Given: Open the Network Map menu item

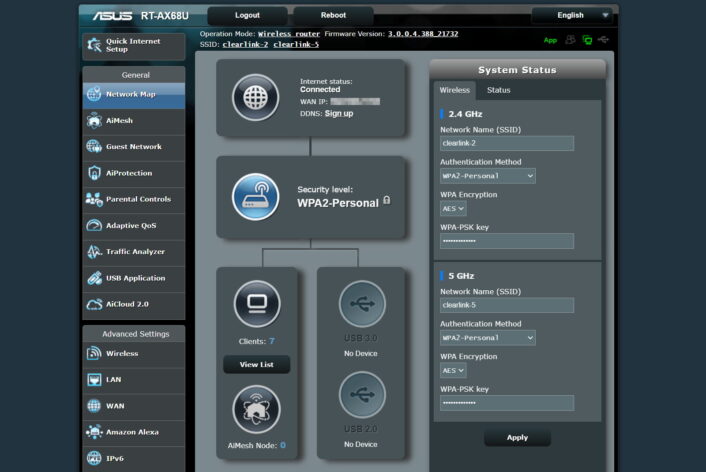Looking at the screenshot, I should click(134, 95).
